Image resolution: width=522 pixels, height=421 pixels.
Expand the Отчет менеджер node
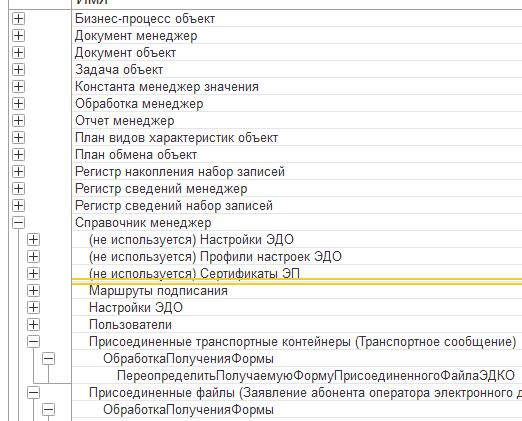click(x=18, y=121)
